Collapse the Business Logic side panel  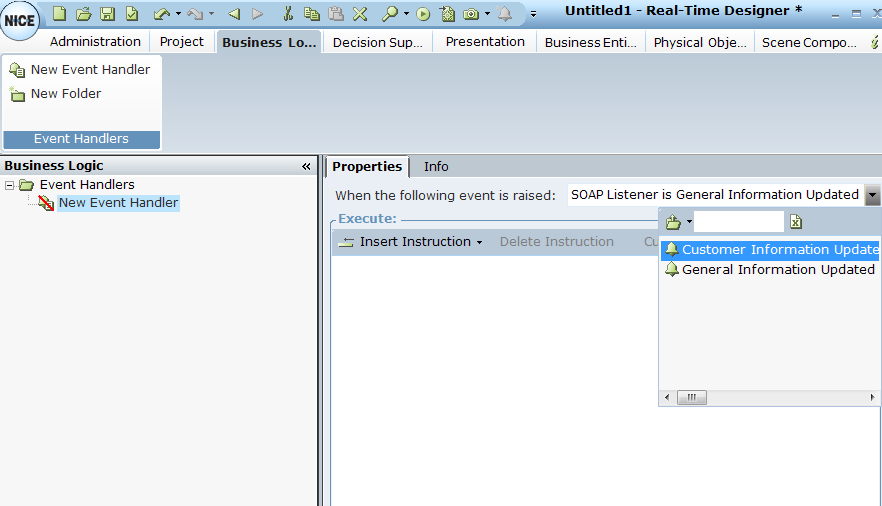click(x=306, y=167)
